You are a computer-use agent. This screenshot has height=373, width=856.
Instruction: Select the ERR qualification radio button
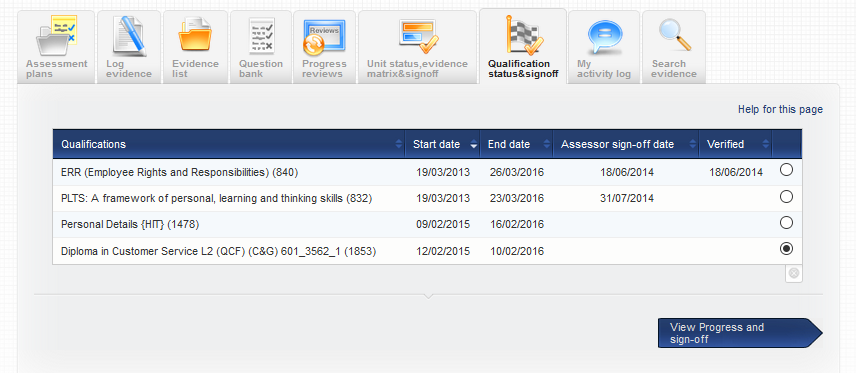(786, 170)
